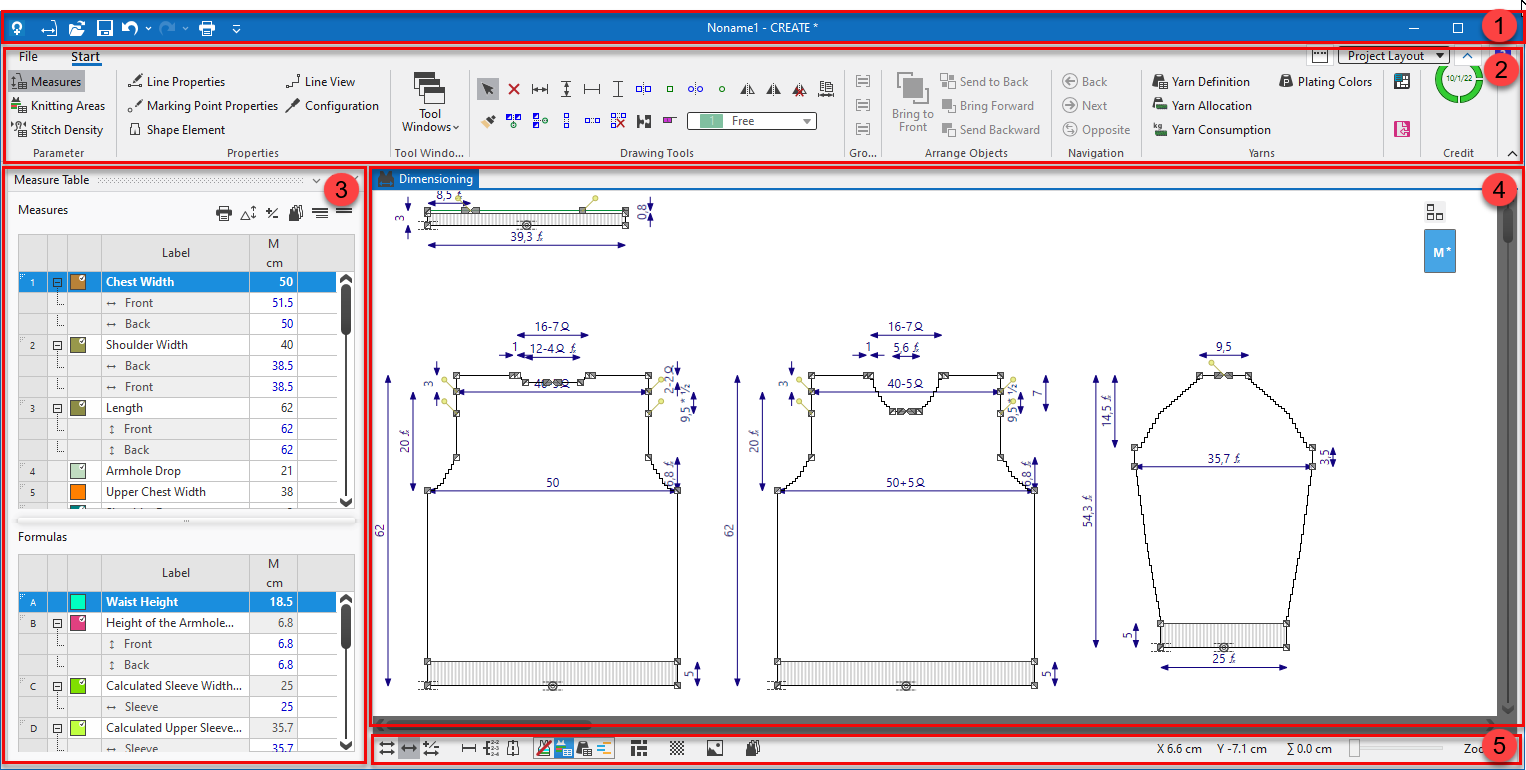Click the print icon in Measures panel
Viewport: 1526px width, 770px height.
[224, 212]
